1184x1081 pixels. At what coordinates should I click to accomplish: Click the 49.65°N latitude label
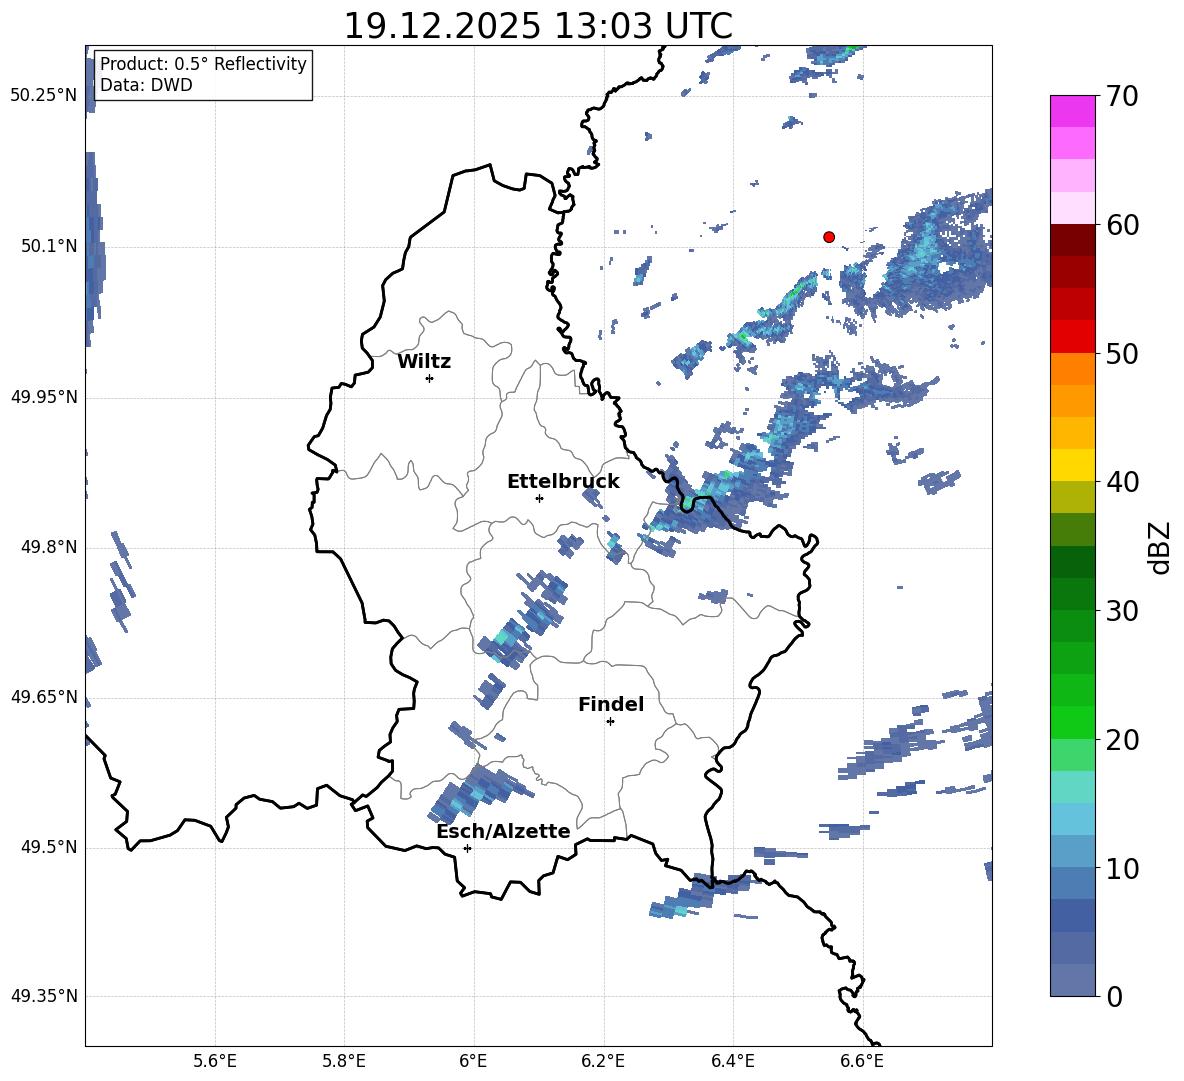click(x=43, y=696)
